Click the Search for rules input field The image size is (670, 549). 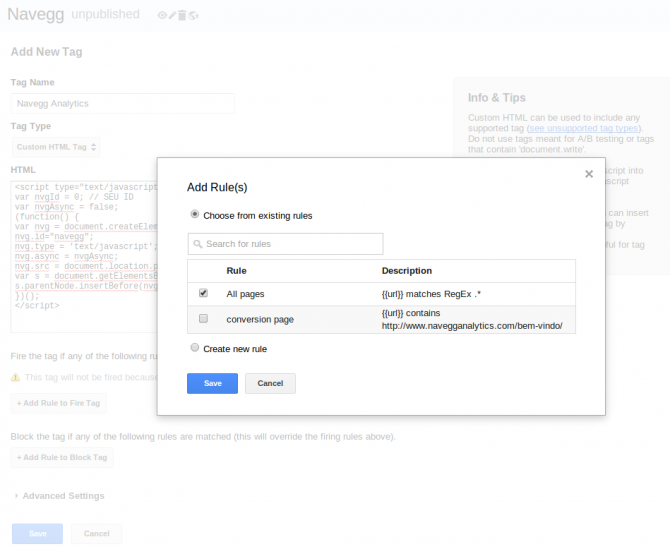285,244
